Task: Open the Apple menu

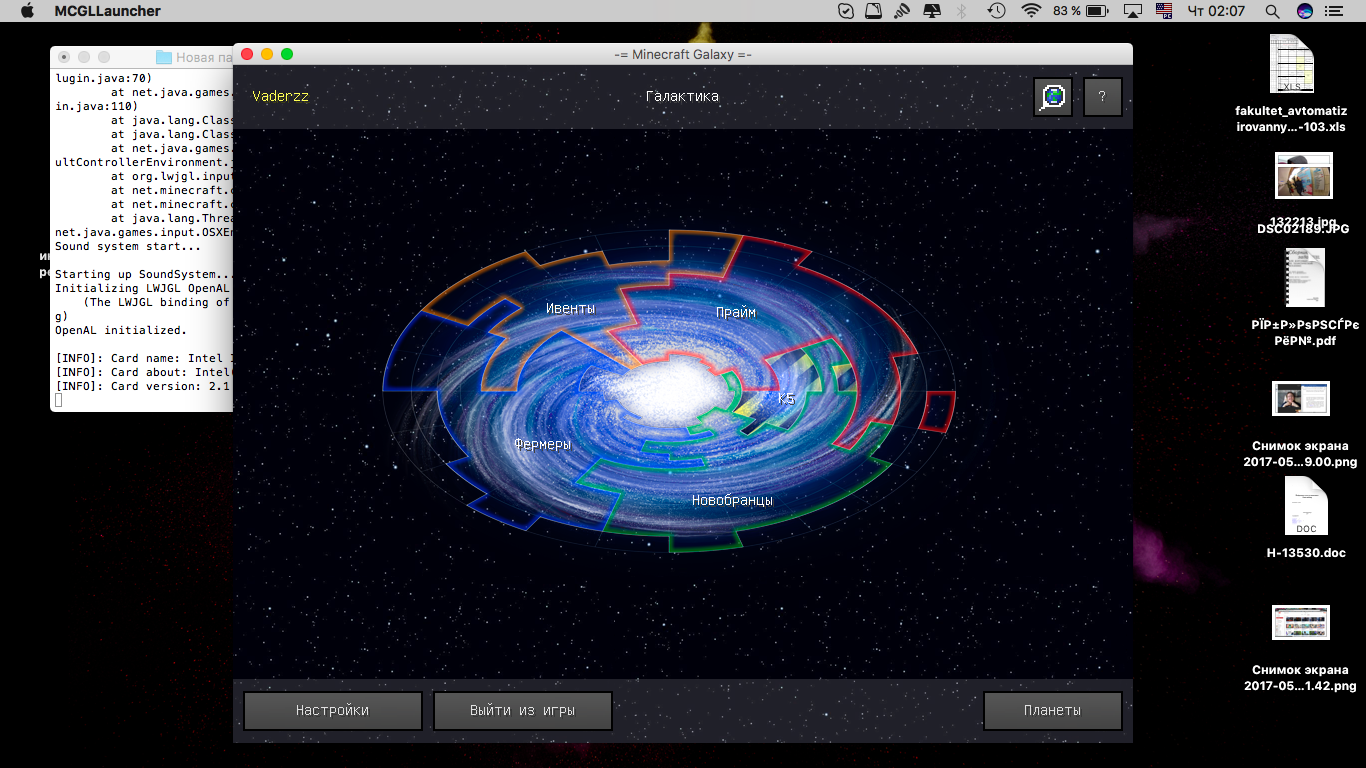Action: coord(27,11)
